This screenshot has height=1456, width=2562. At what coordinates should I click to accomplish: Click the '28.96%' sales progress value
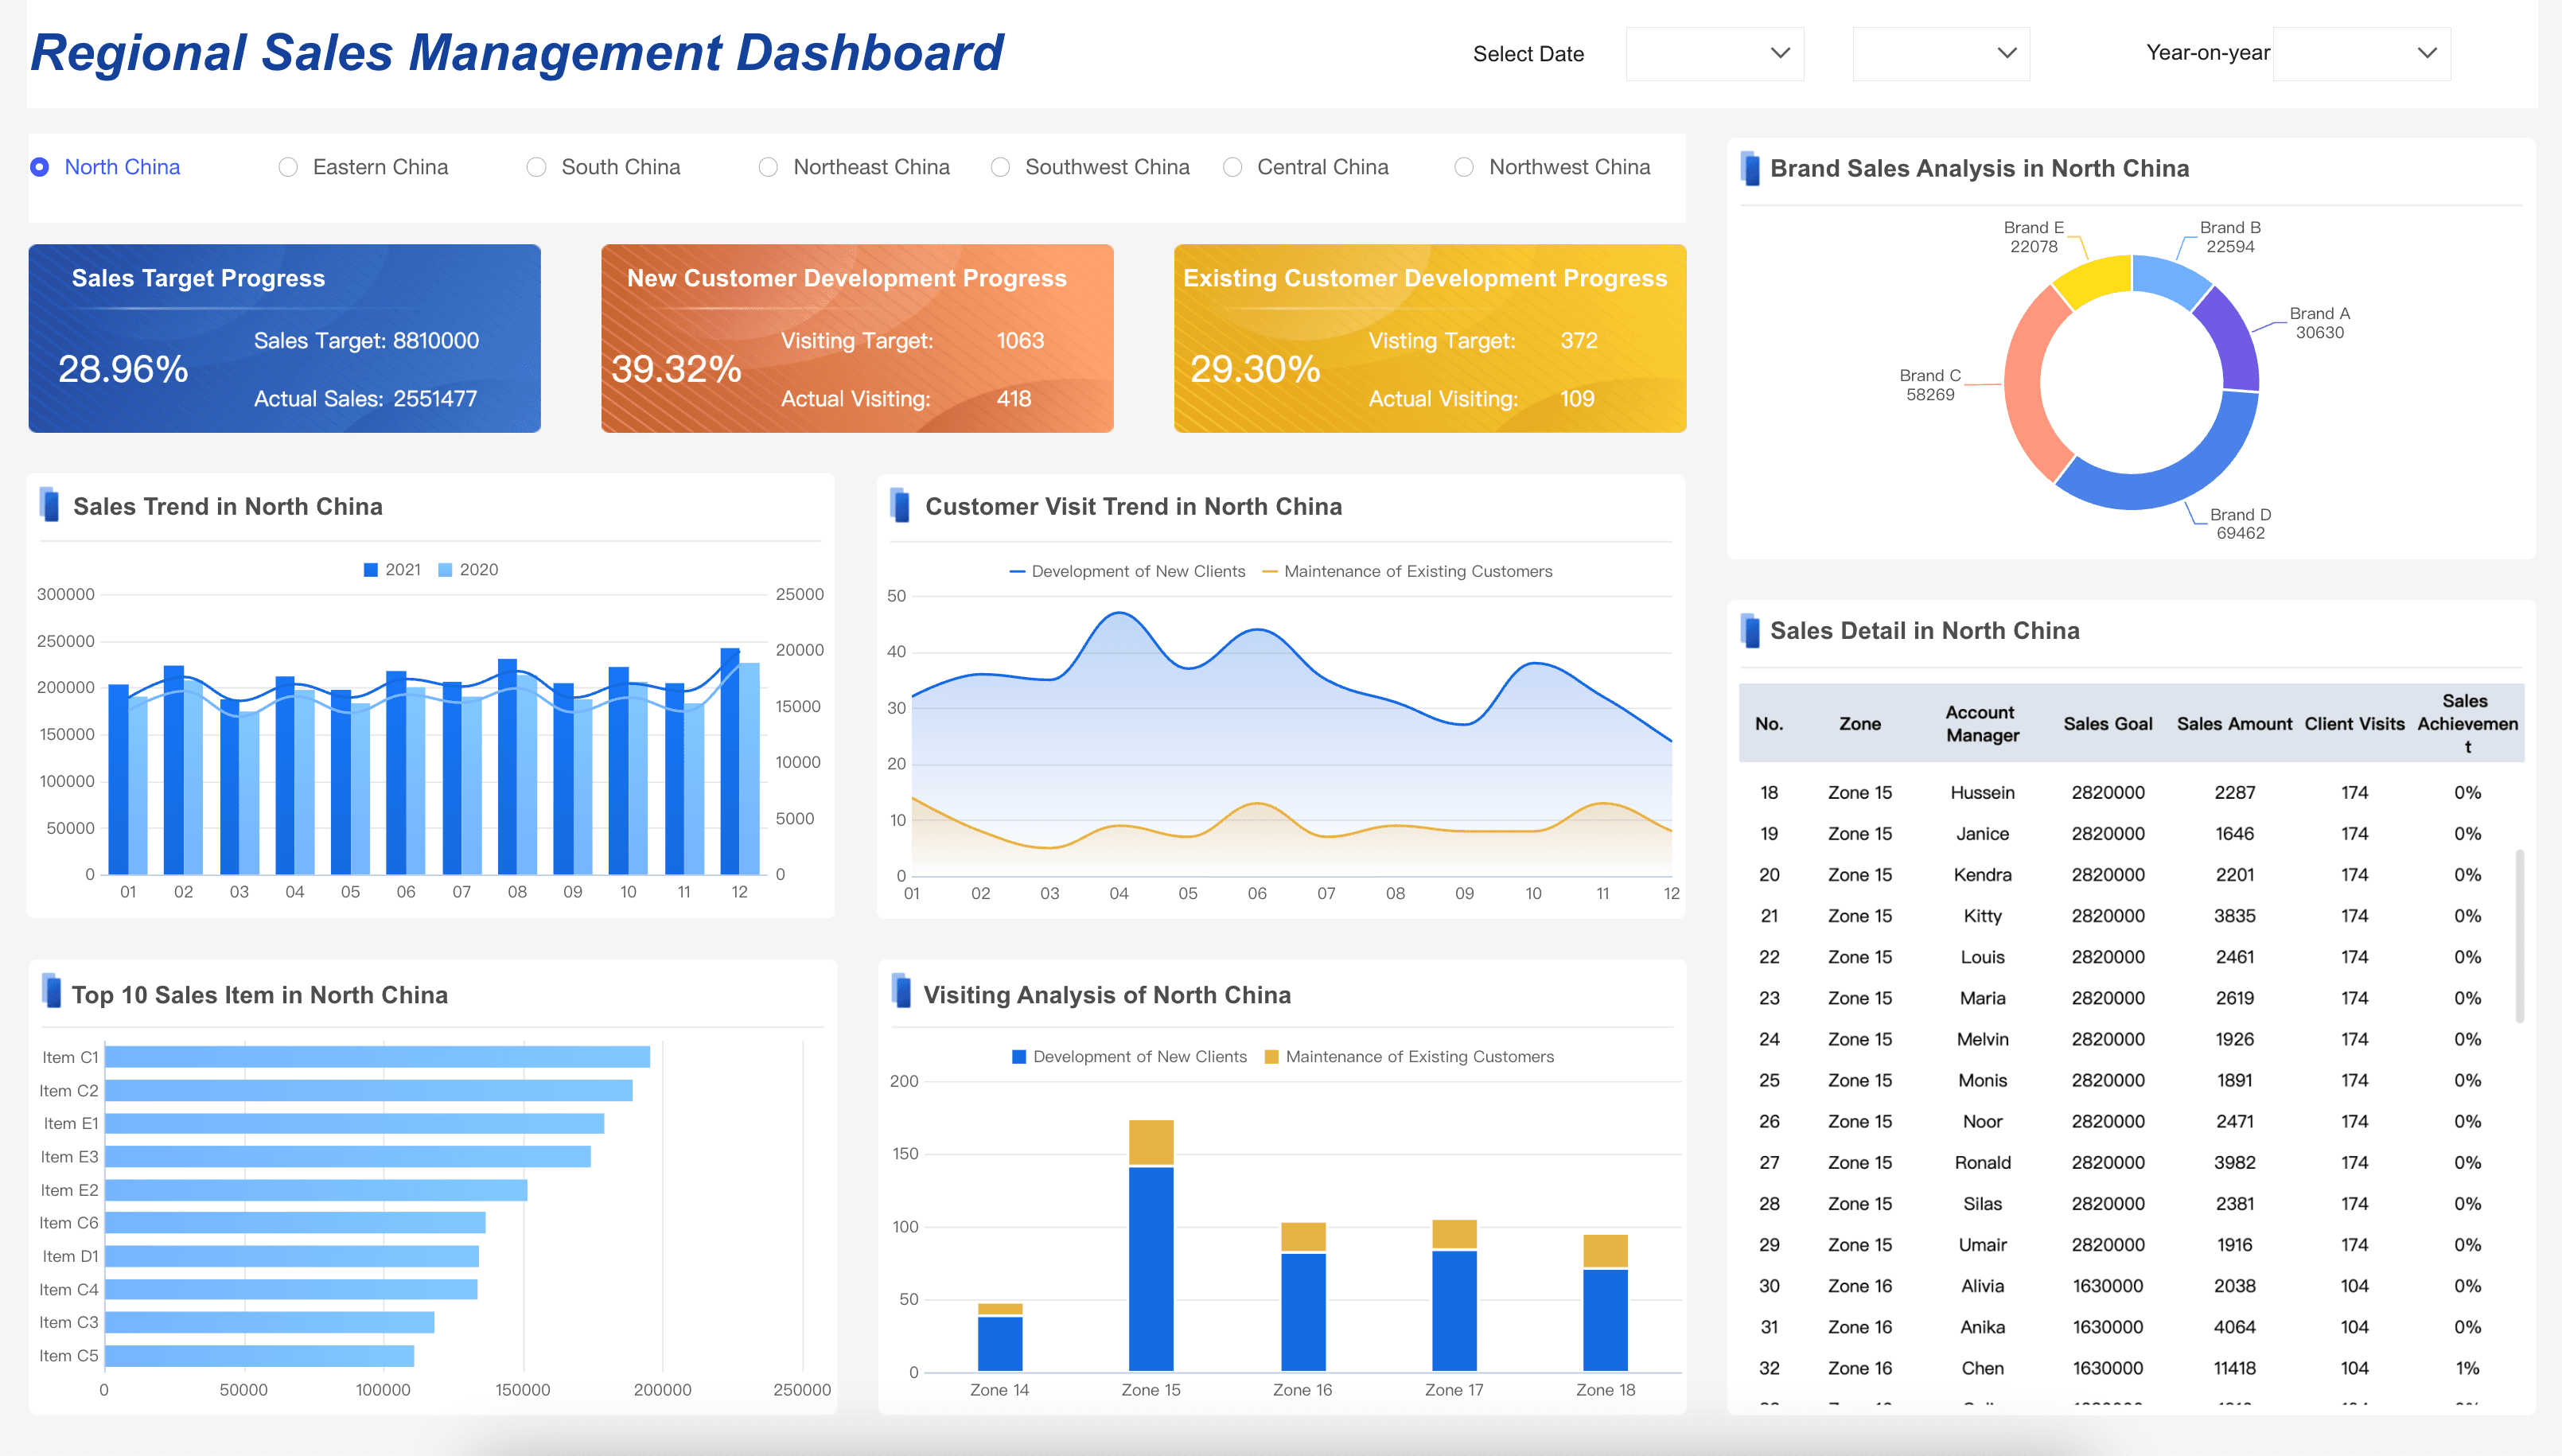pyautogui.click(x=123, y=369)
